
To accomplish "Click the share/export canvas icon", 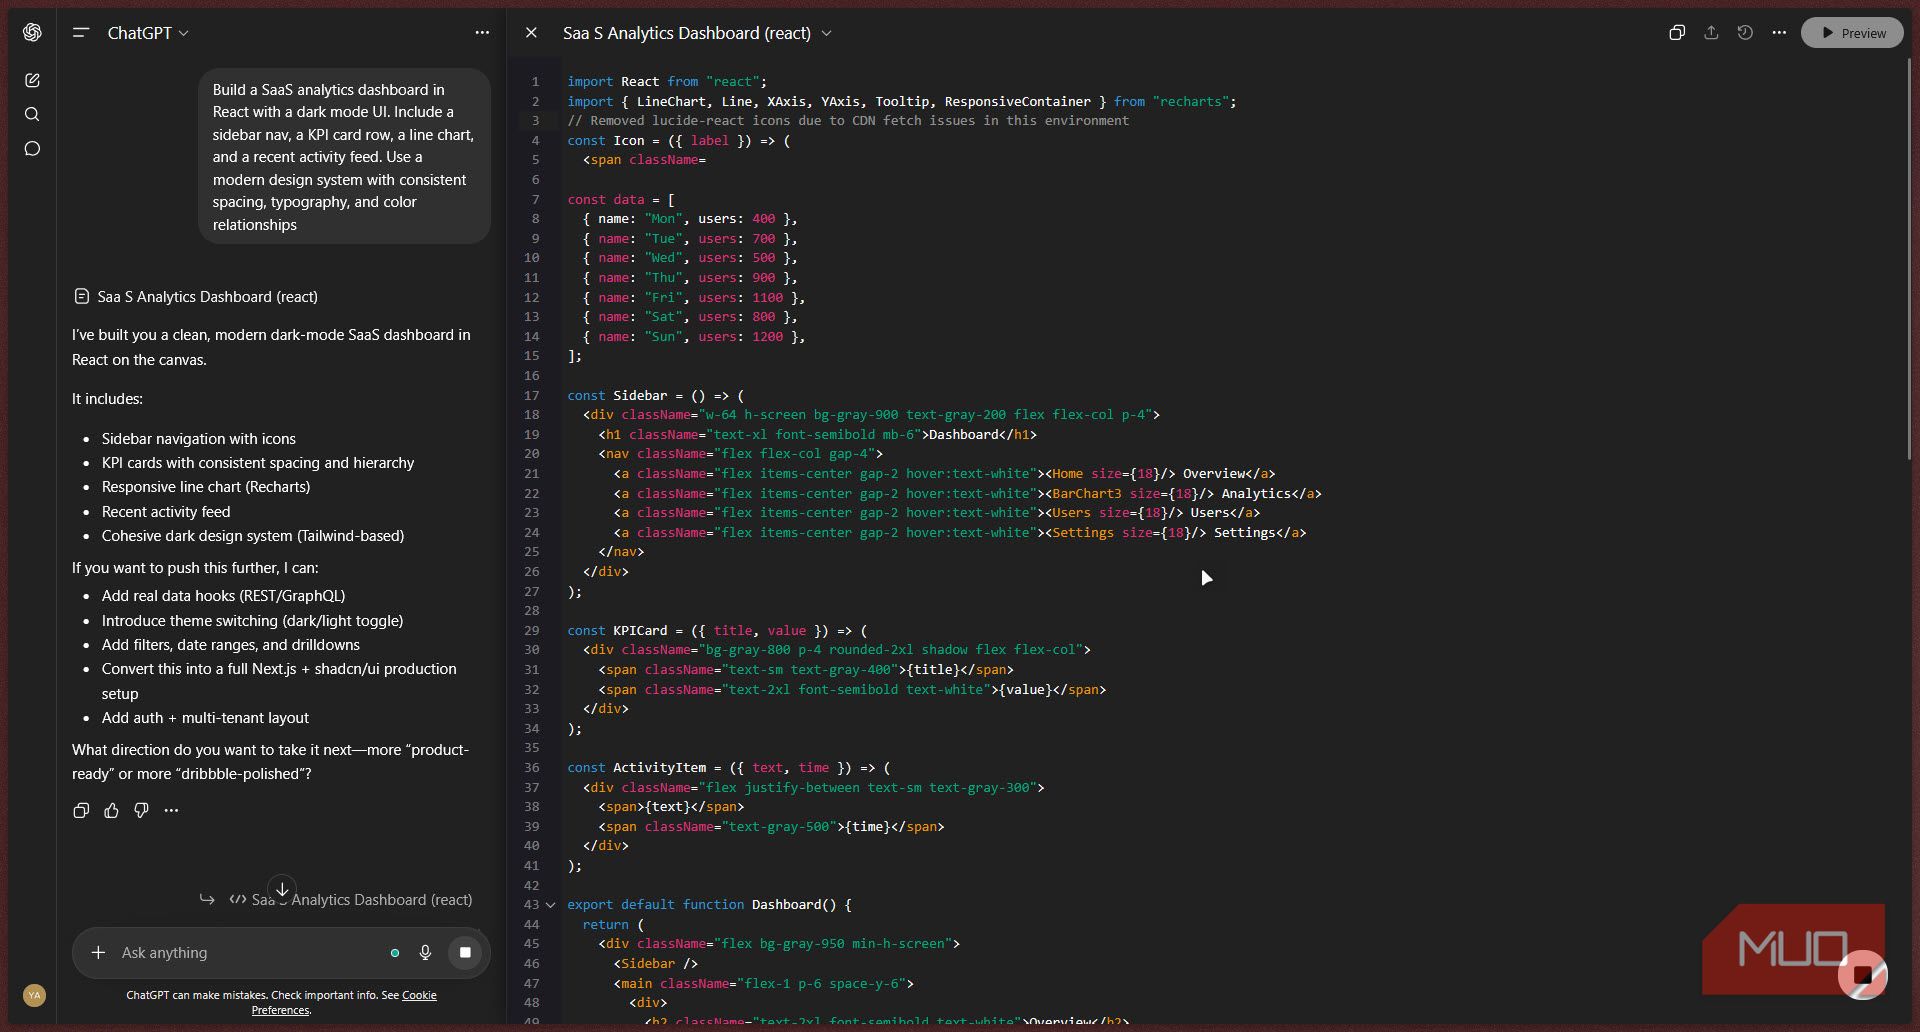I will [x=1711, y=33].
